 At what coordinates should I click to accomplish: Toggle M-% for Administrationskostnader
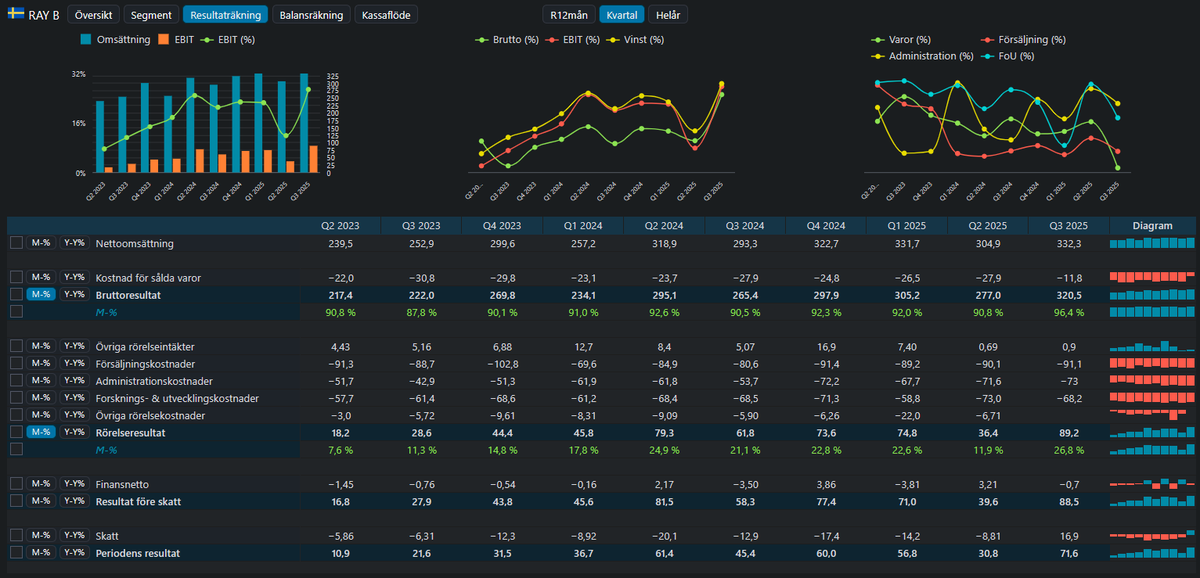pos(41,381)
